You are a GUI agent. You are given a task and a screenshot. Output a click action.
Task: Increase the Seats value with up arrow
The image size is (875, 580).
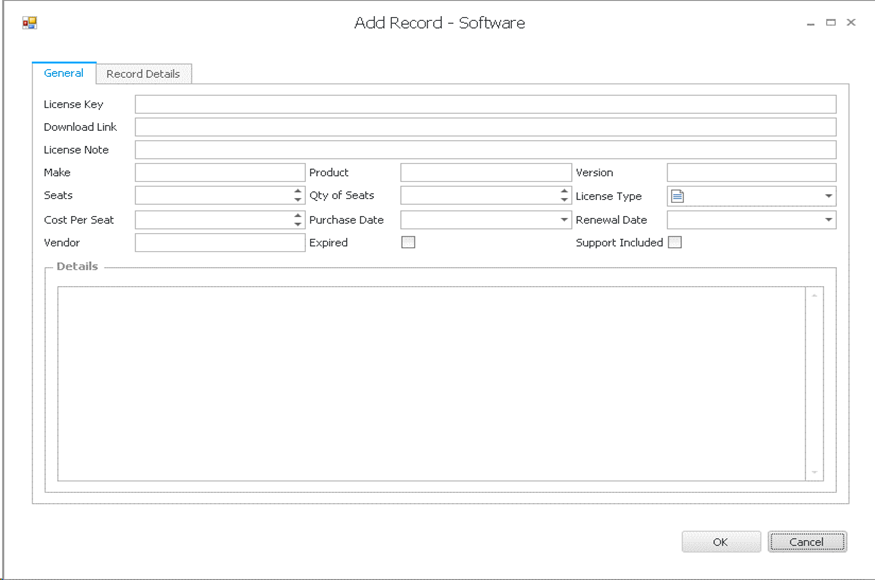pos(298,191)
